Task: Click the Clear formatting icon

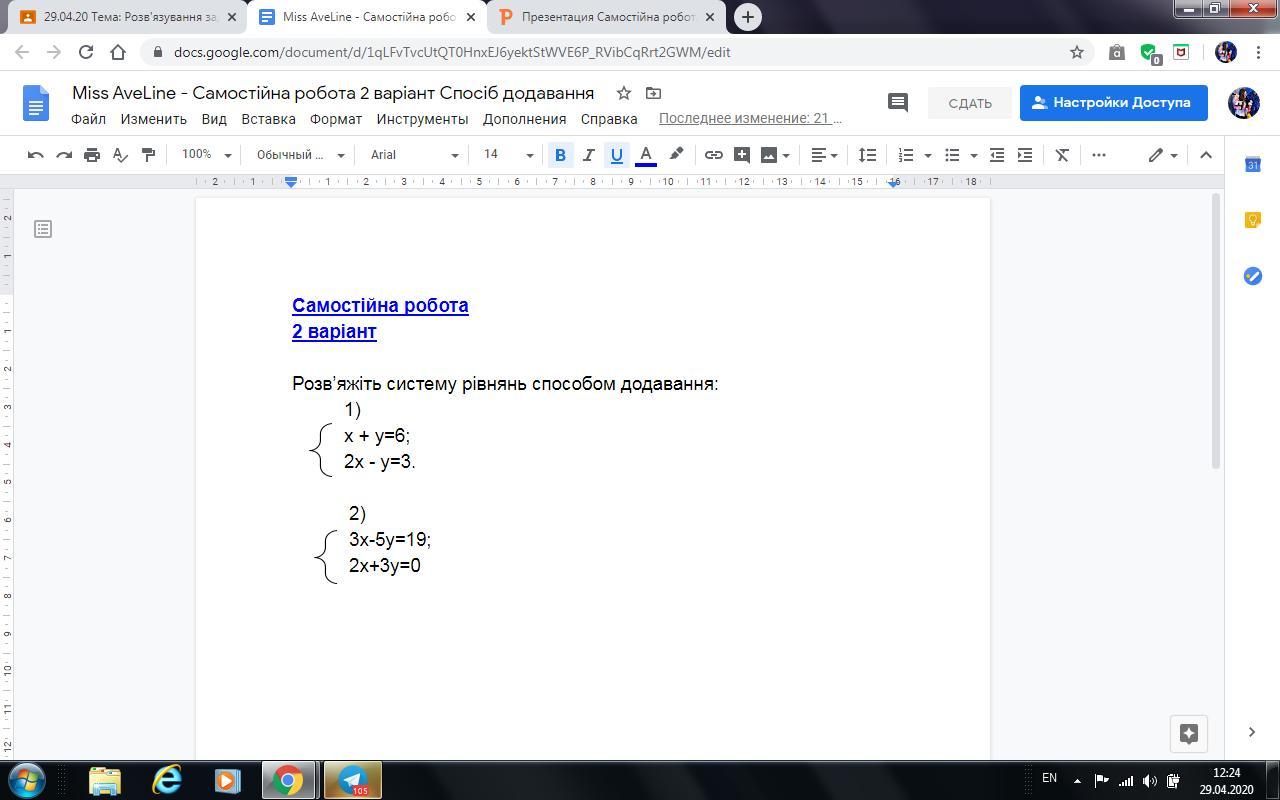Action: [1062, 155]
